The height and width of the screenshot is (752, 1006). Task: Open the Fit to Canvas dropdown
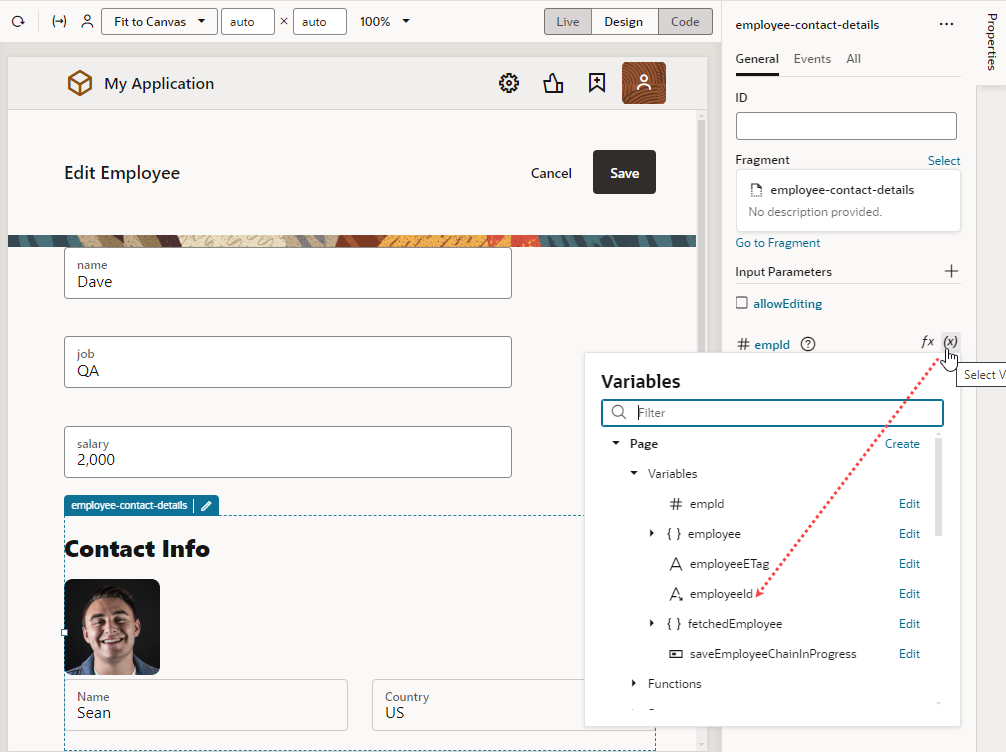click(x=159, y=20)
